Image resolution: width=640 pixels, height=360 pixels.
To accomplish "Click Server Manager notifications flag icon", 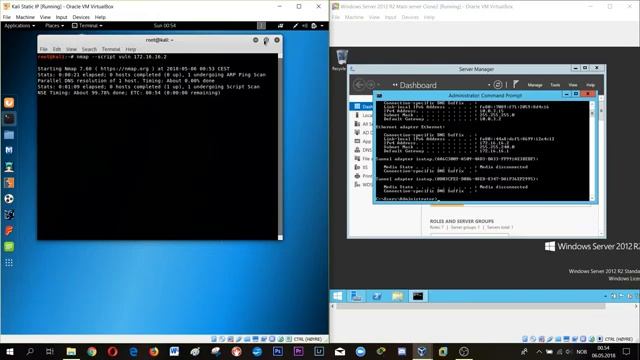I will pos(516,84).
